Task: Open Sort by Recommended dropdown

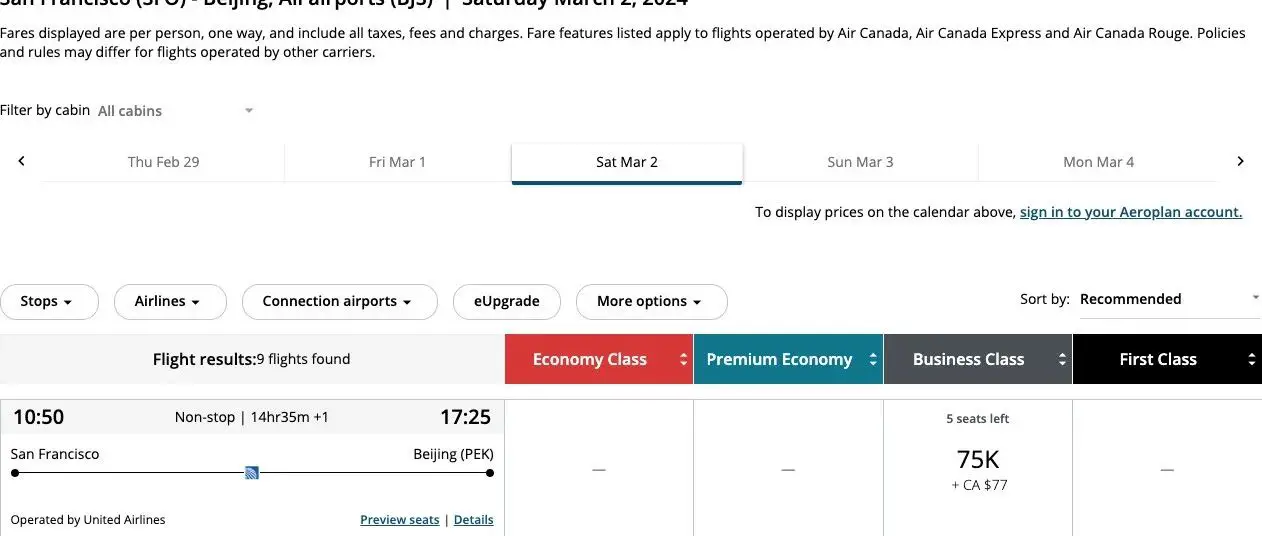Action: [1168, 299]
